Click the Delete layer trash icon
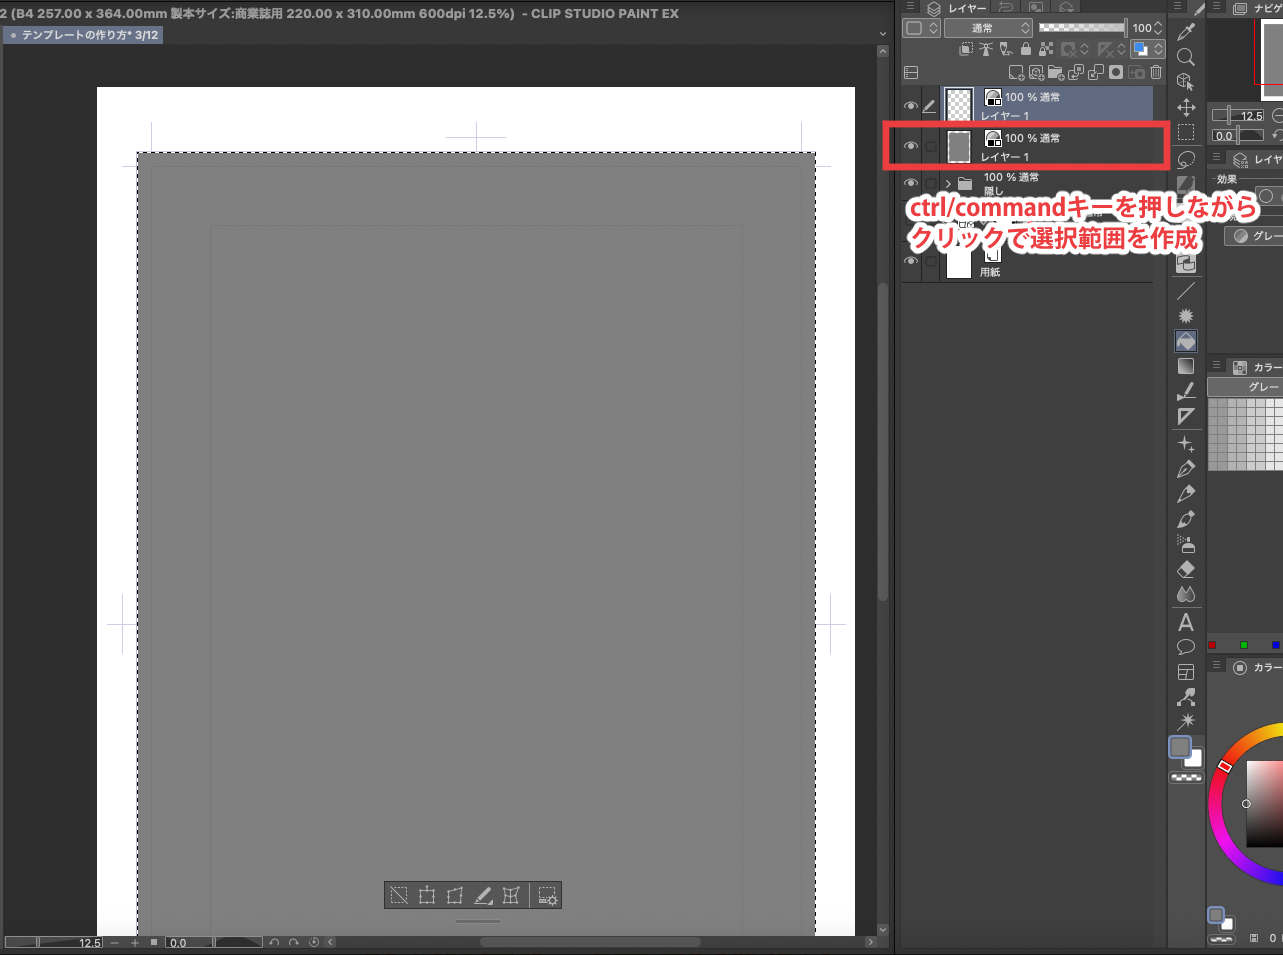 [1156, 72]
